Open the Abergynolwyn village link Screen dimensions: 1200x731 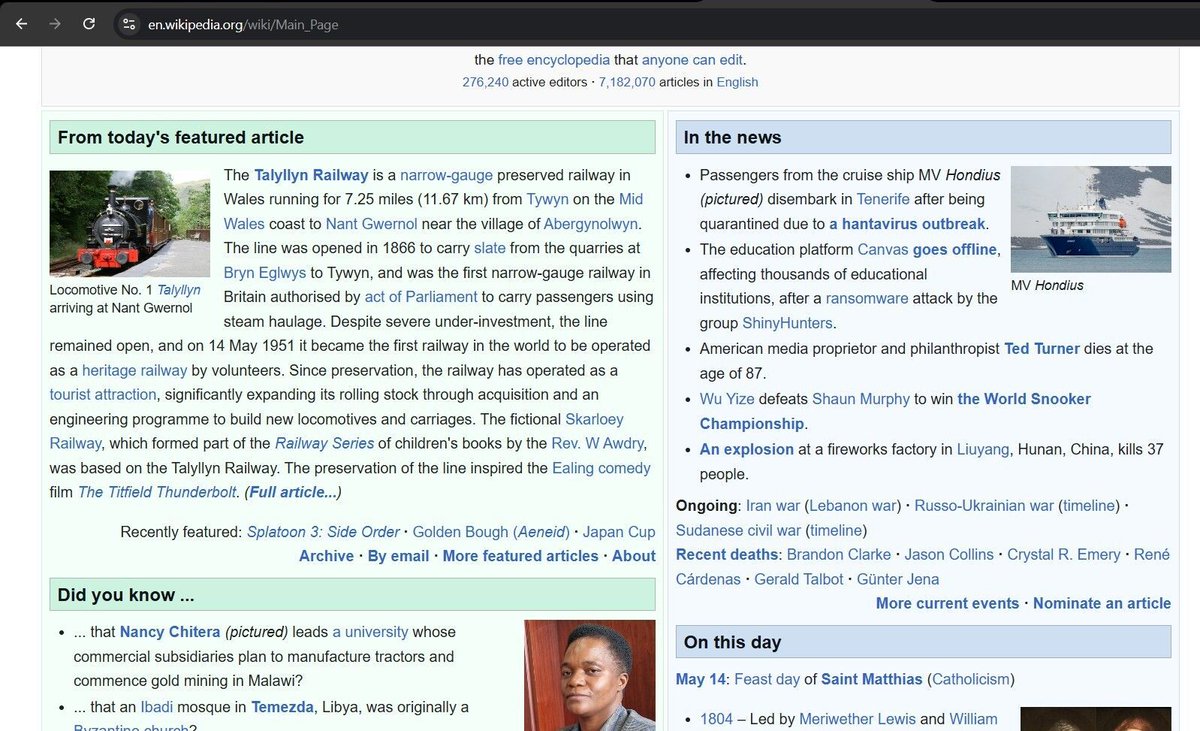(590, 224)
